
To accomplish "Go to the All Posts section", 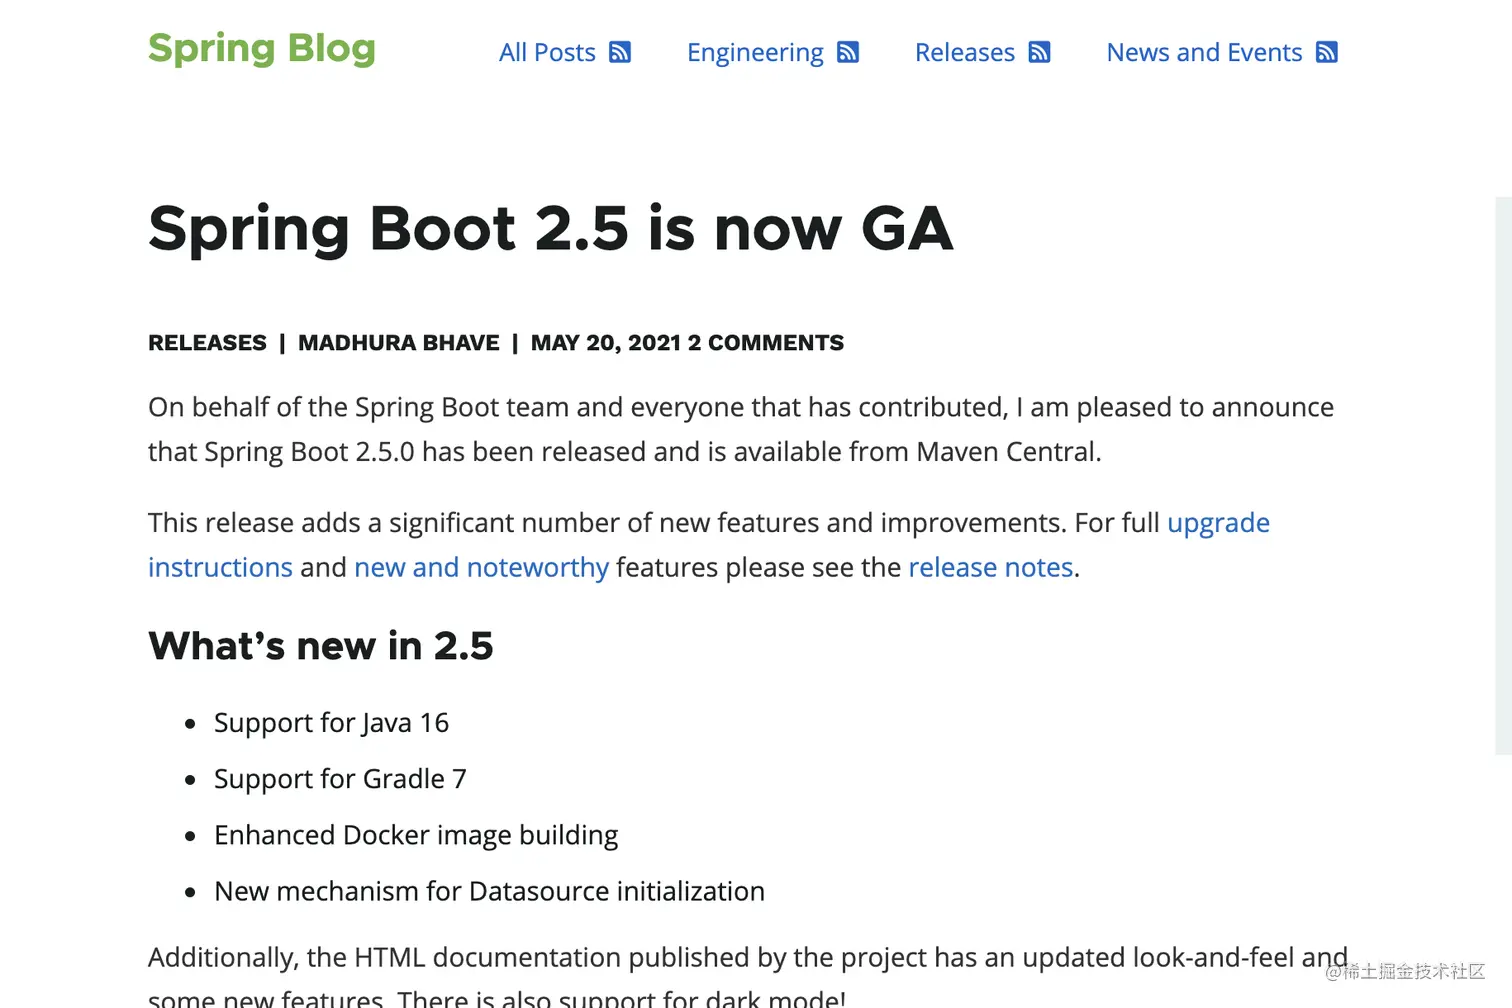I will [x=547, y=52].
